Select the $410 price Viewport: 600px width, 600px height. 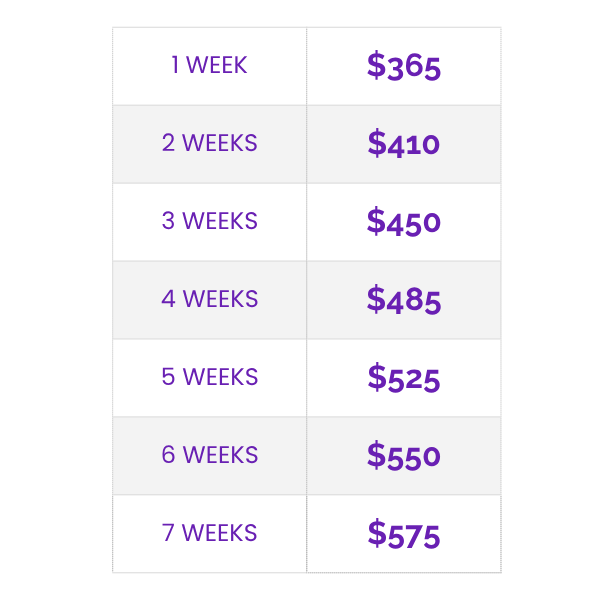(x=403, y=144)
